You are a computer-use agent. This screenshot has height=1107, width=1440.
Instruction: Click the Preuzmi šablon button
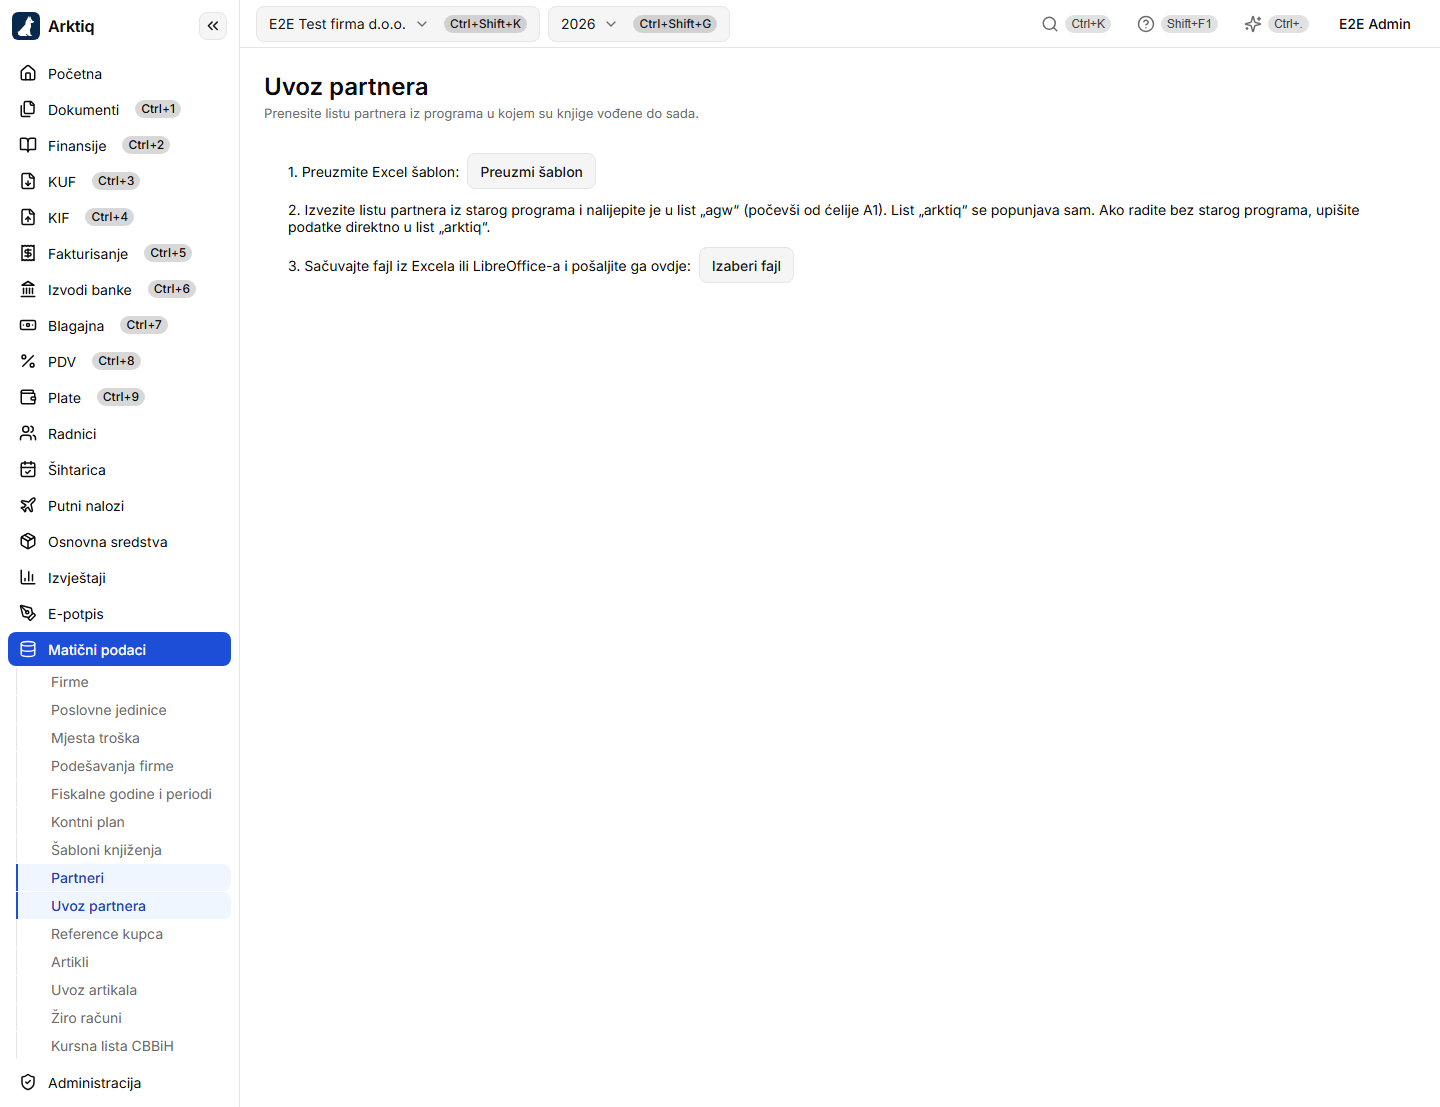[x=531, y=171]
